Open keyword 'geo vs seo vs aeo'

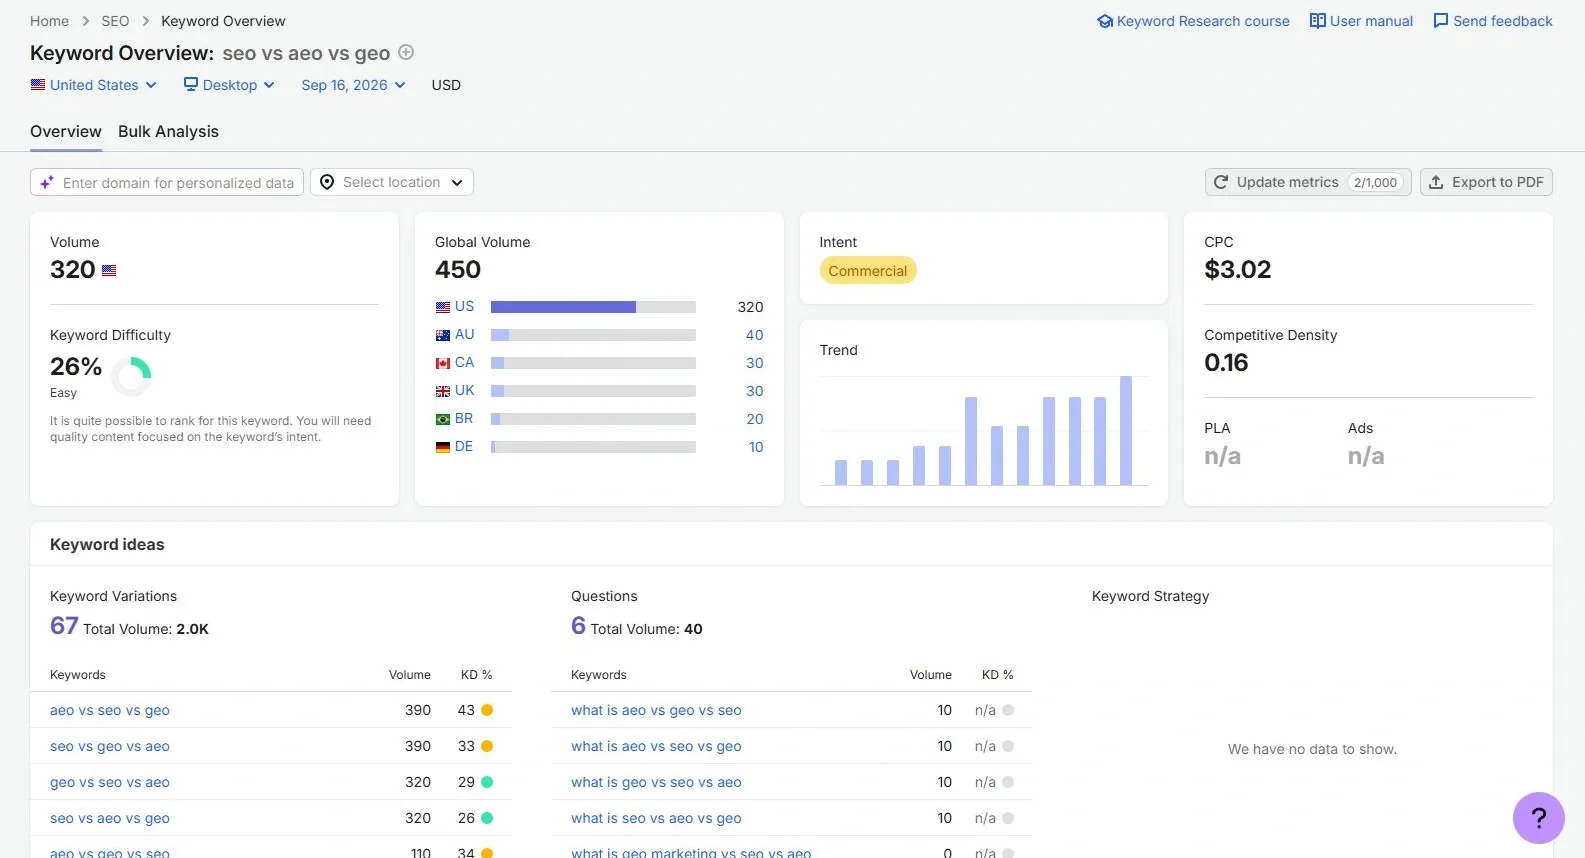click(110, 782)
